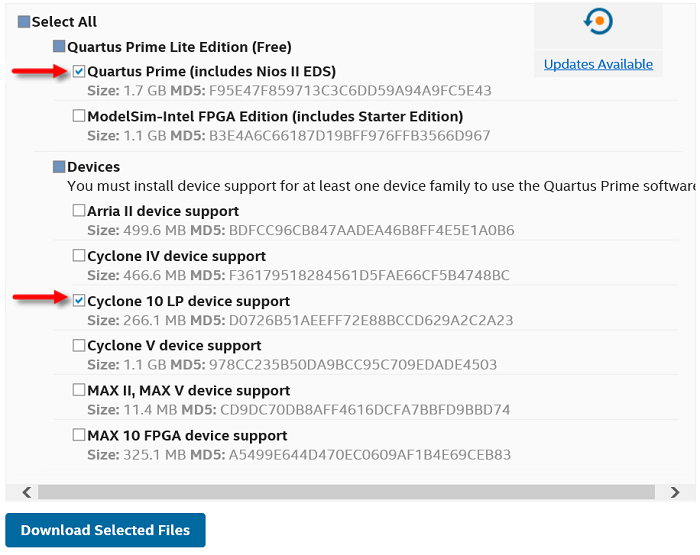Click the Quartus Prime Lite Edition (Free) label
Viewport: 700px width, 555px height.
tap(179, 46)
